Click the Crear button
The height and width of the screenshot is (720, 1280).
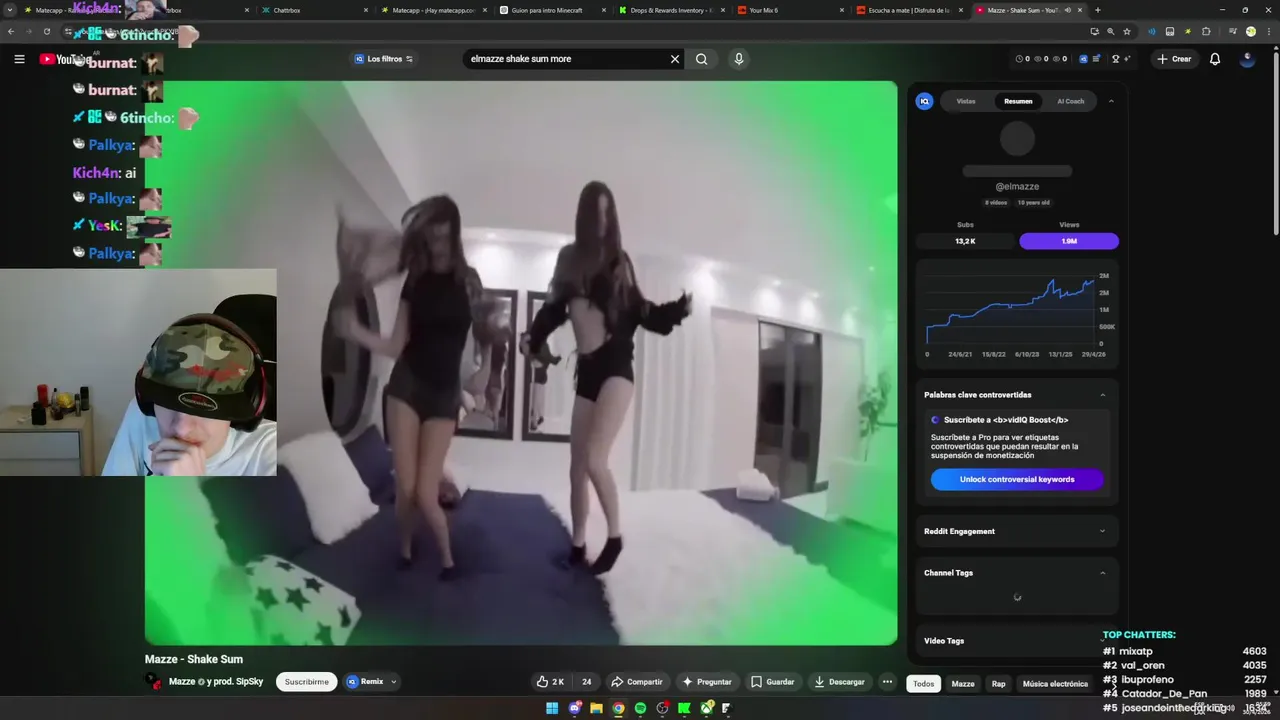click(x=1174, y=59)
